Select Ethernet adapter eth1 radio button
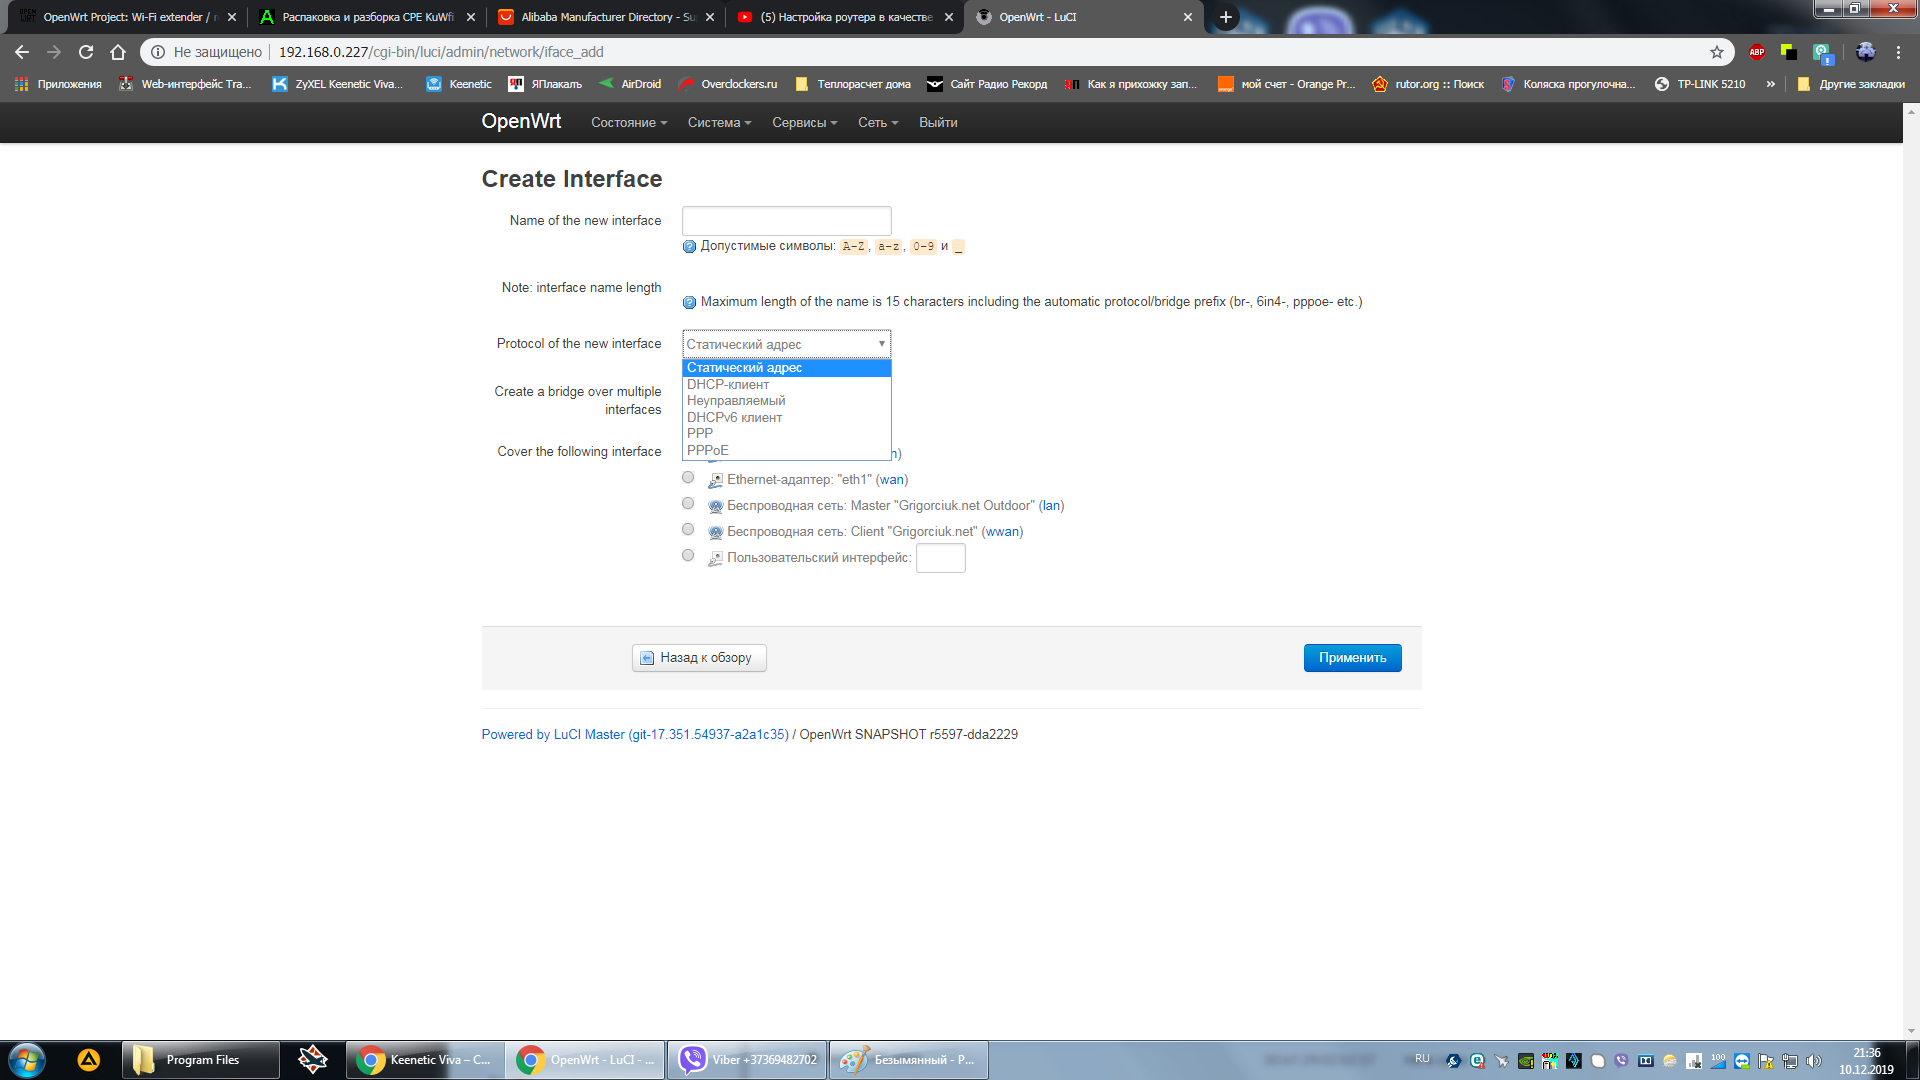 688,478
